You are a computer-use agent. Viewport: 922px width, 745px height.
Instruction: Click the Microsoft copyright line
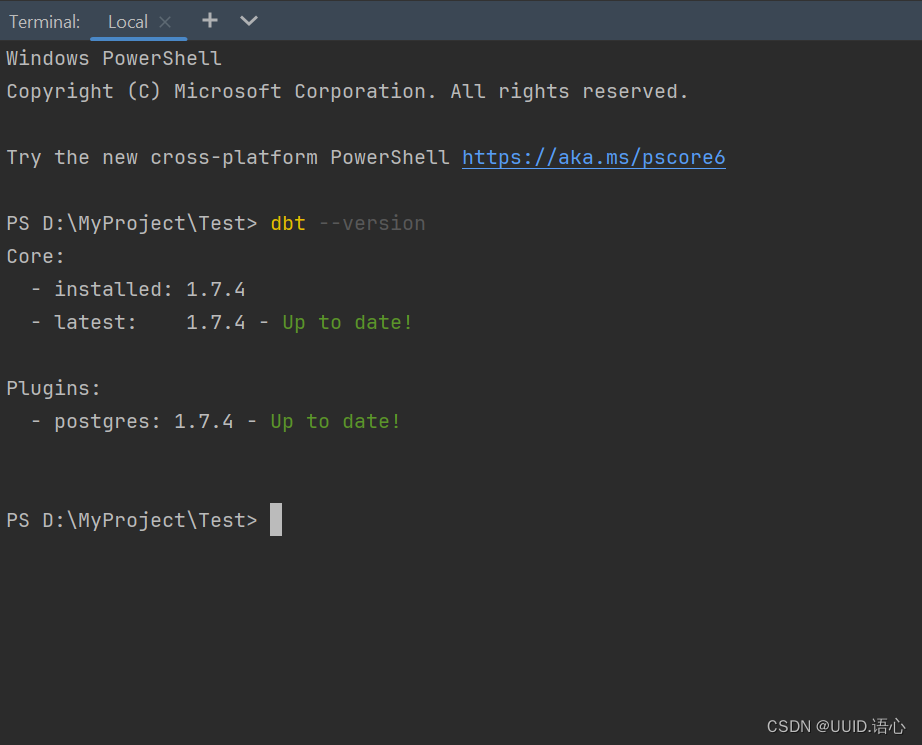click(x=347, y=91)
